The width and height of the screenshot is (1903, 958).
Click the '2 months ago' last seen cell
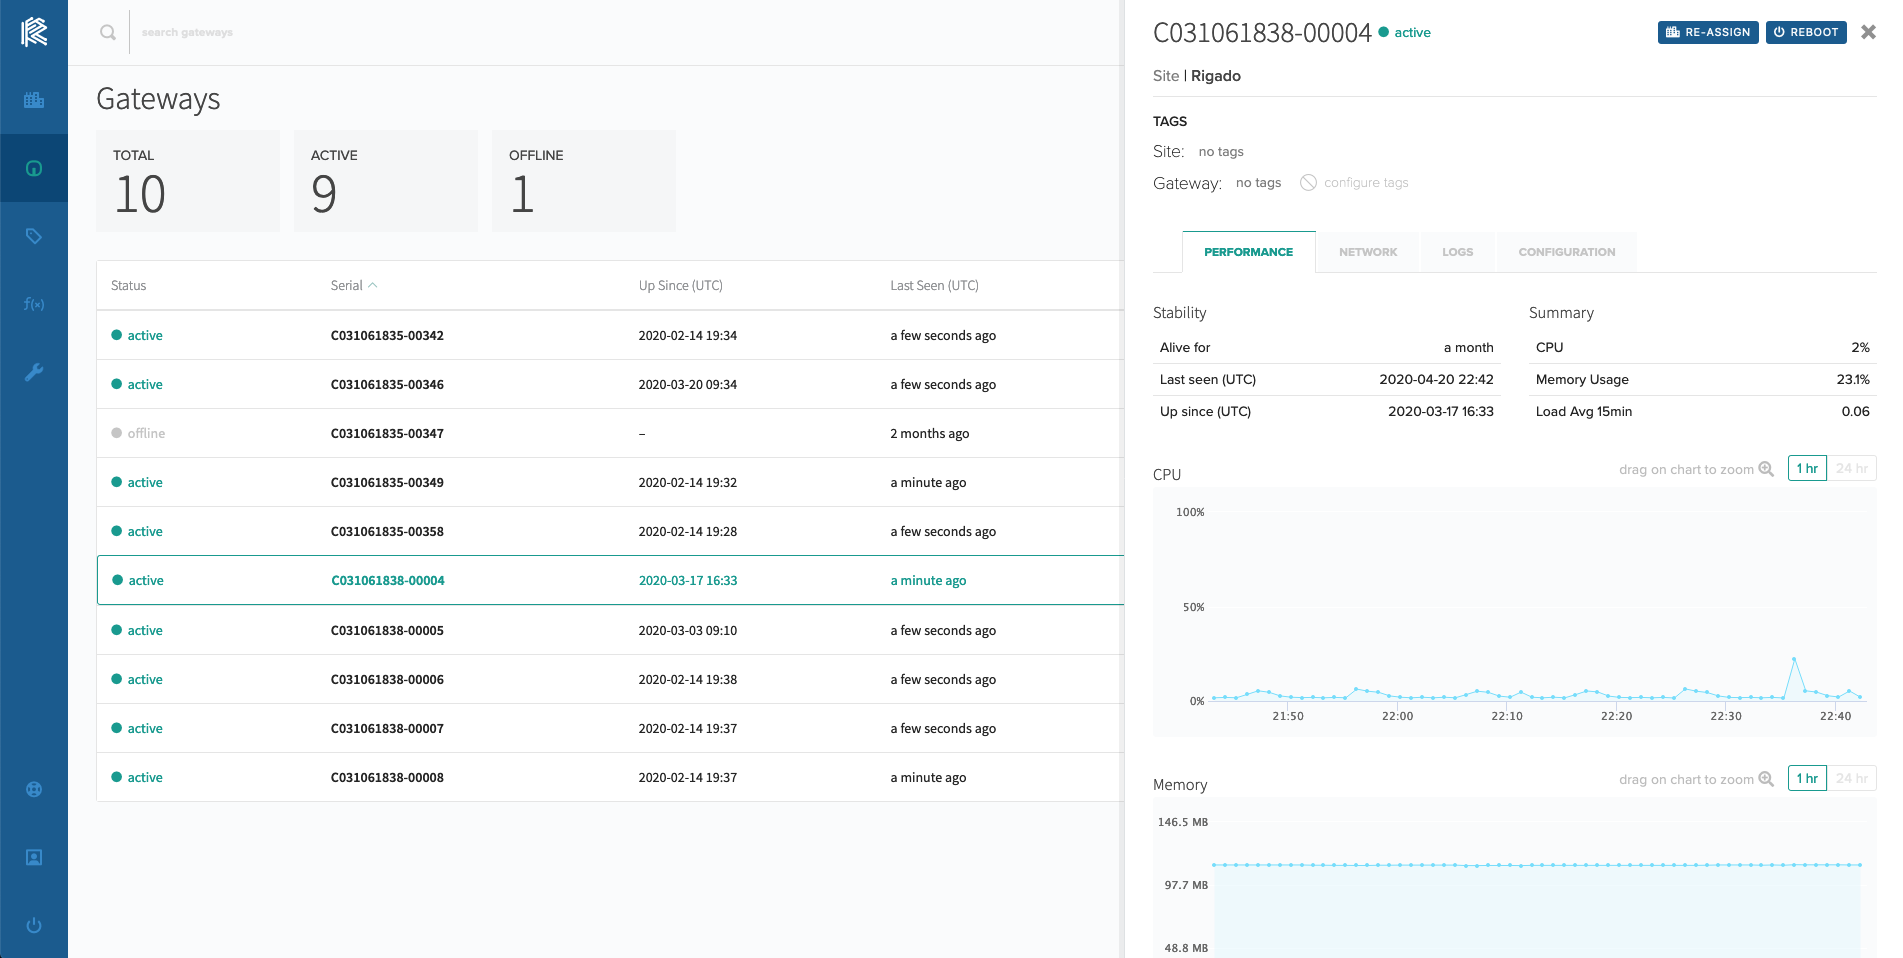click(x=929, y=433)
